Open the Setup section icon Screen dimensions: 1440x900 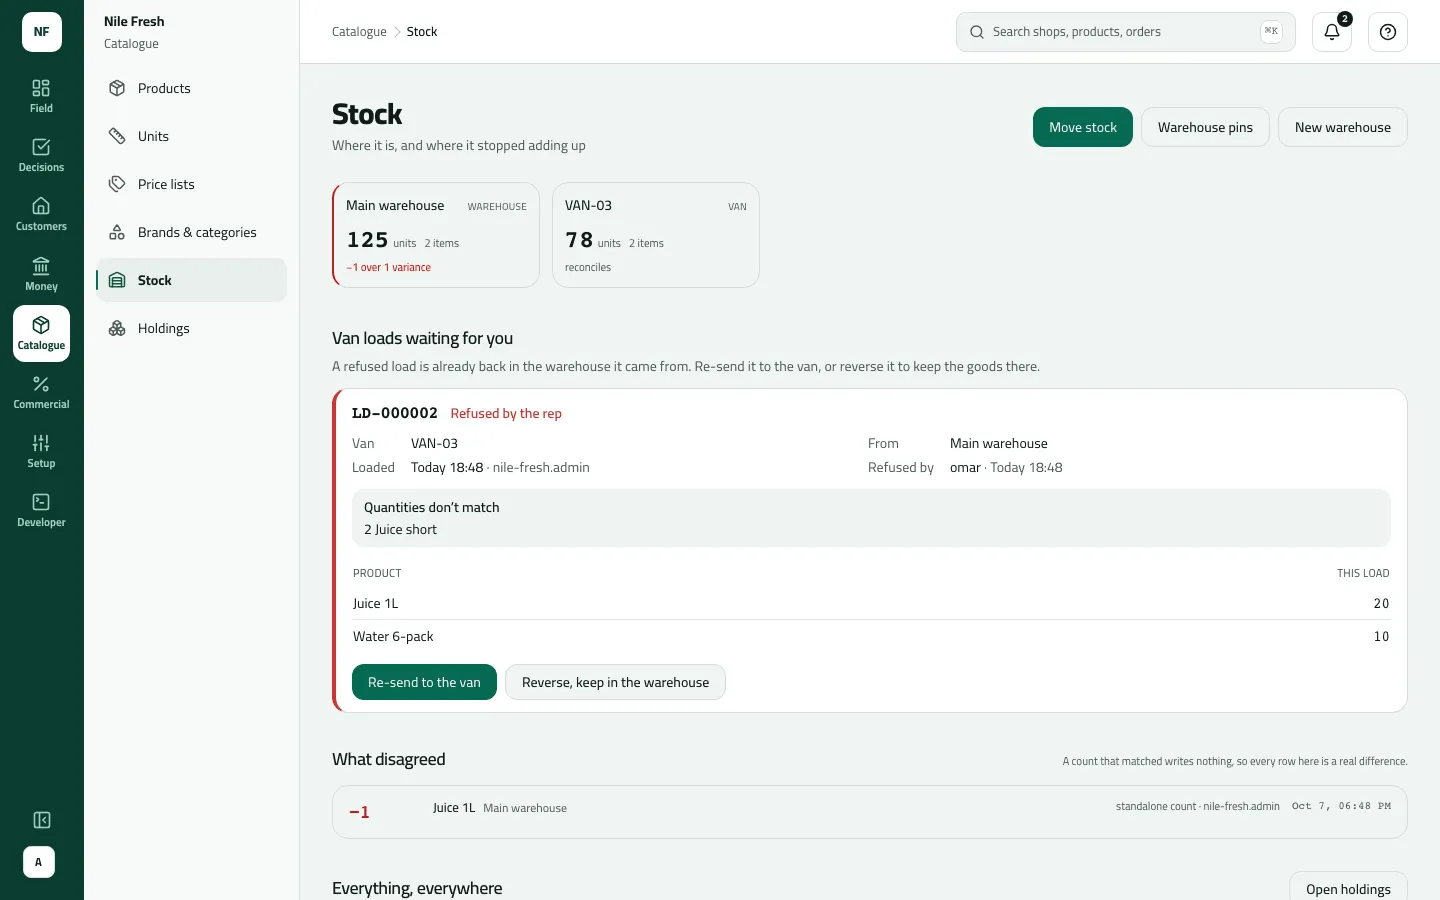pos(41,451)
